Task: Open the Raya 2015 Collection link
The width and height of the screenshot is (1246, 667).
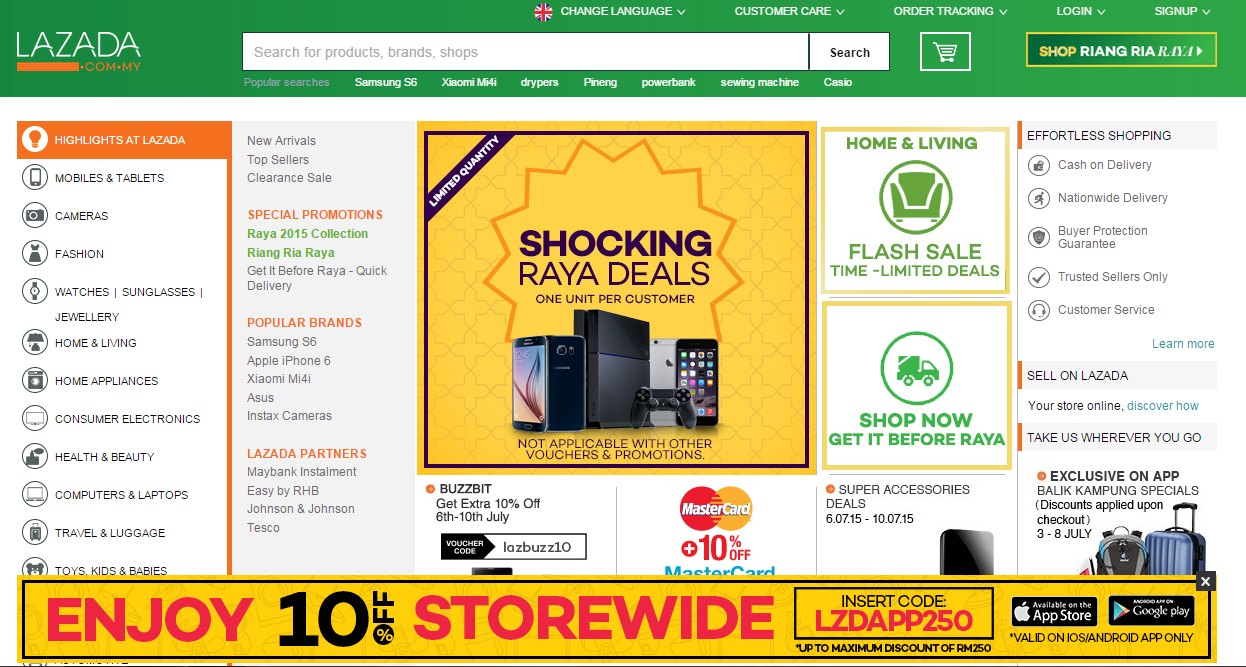Action: 308,234
